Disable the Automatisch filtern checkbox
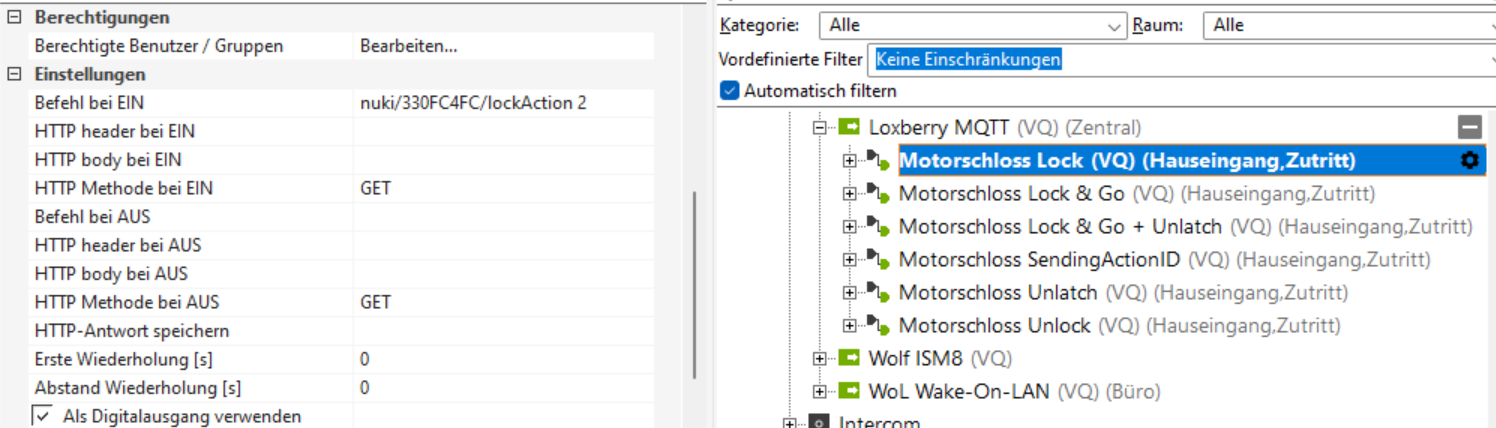1496x428 pixels. 729,91
